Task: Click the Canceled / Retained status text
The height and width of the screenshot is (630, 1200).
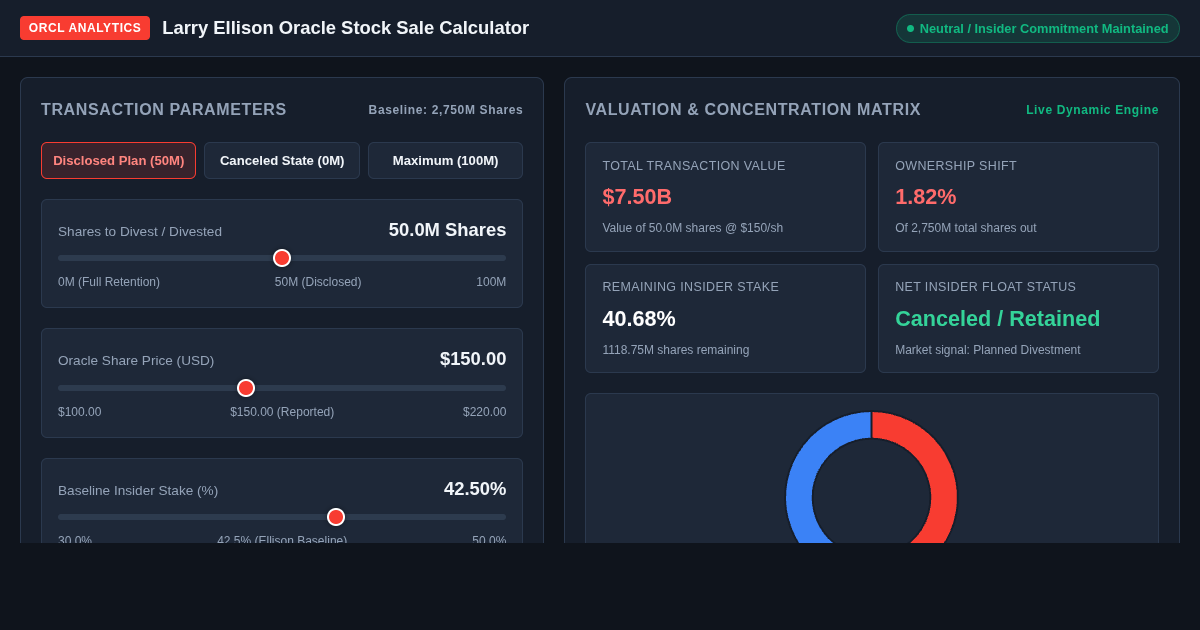Action: 997,319
